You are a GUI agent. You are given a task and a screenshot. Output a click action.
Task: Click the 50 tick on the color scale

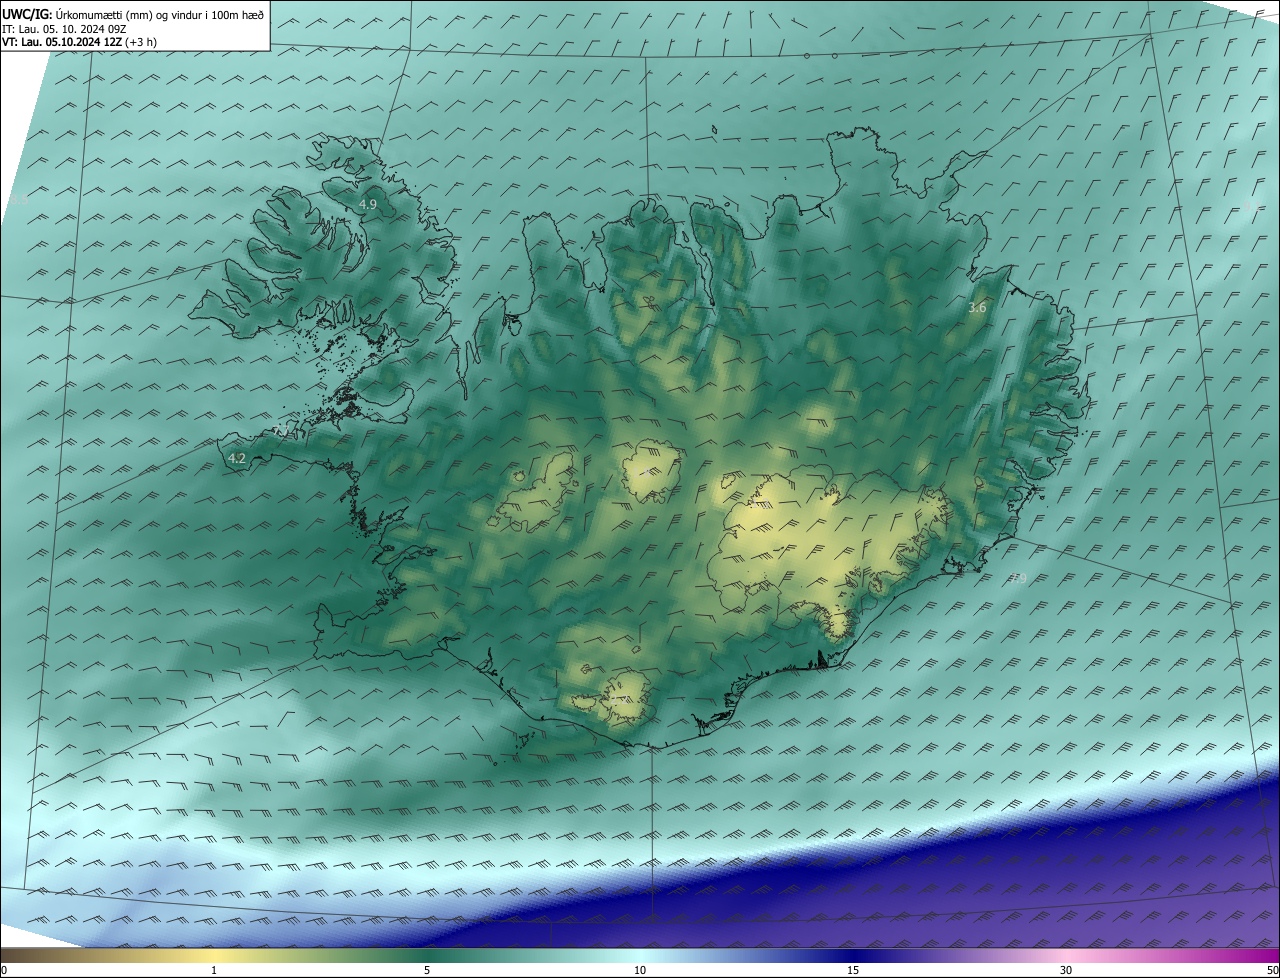1273,971
